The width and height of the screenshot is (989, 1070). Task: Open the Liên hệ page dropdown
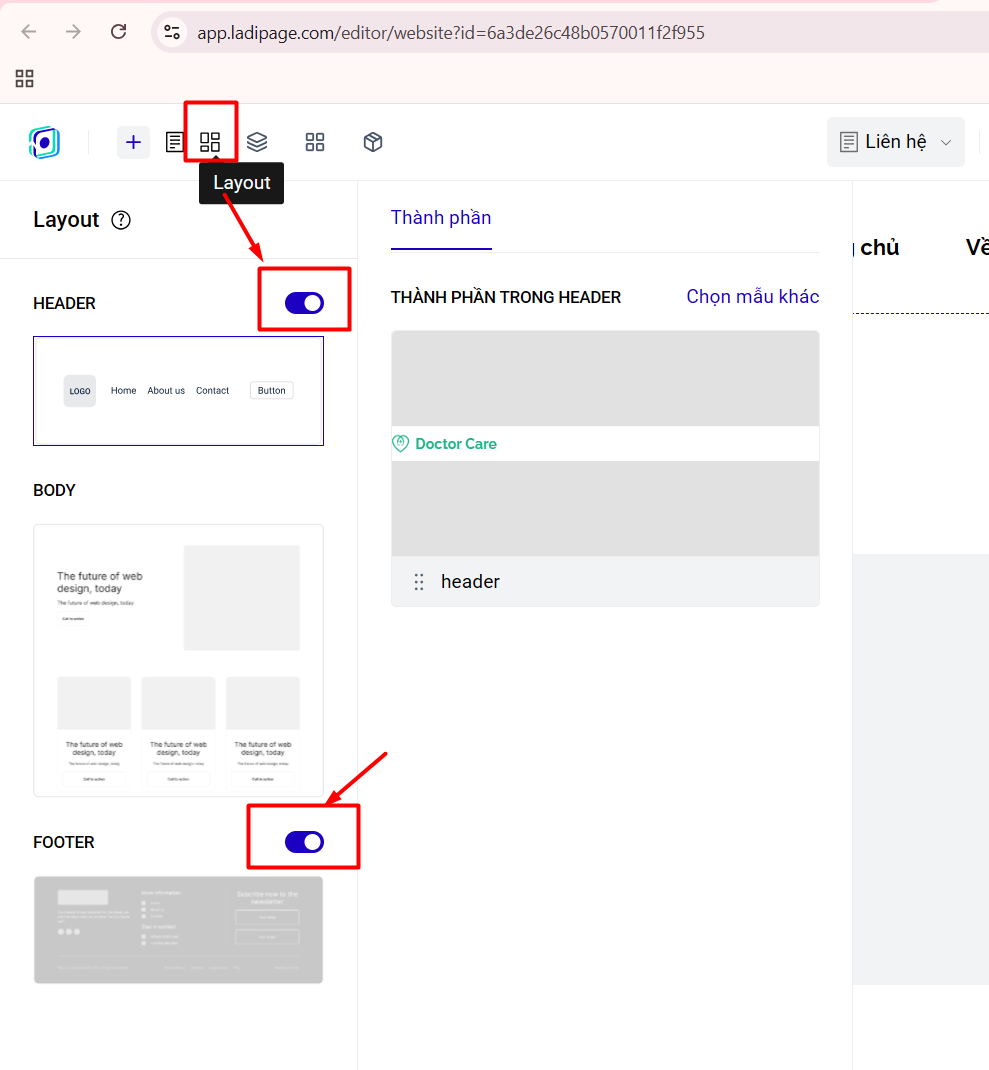[x=895, y=142]
